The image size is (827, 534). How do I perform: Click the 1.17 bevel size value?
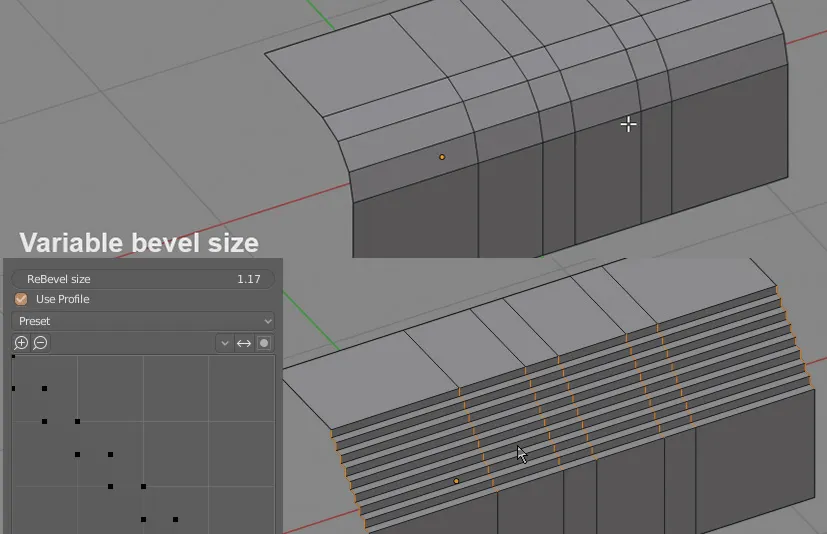point(248,279)
